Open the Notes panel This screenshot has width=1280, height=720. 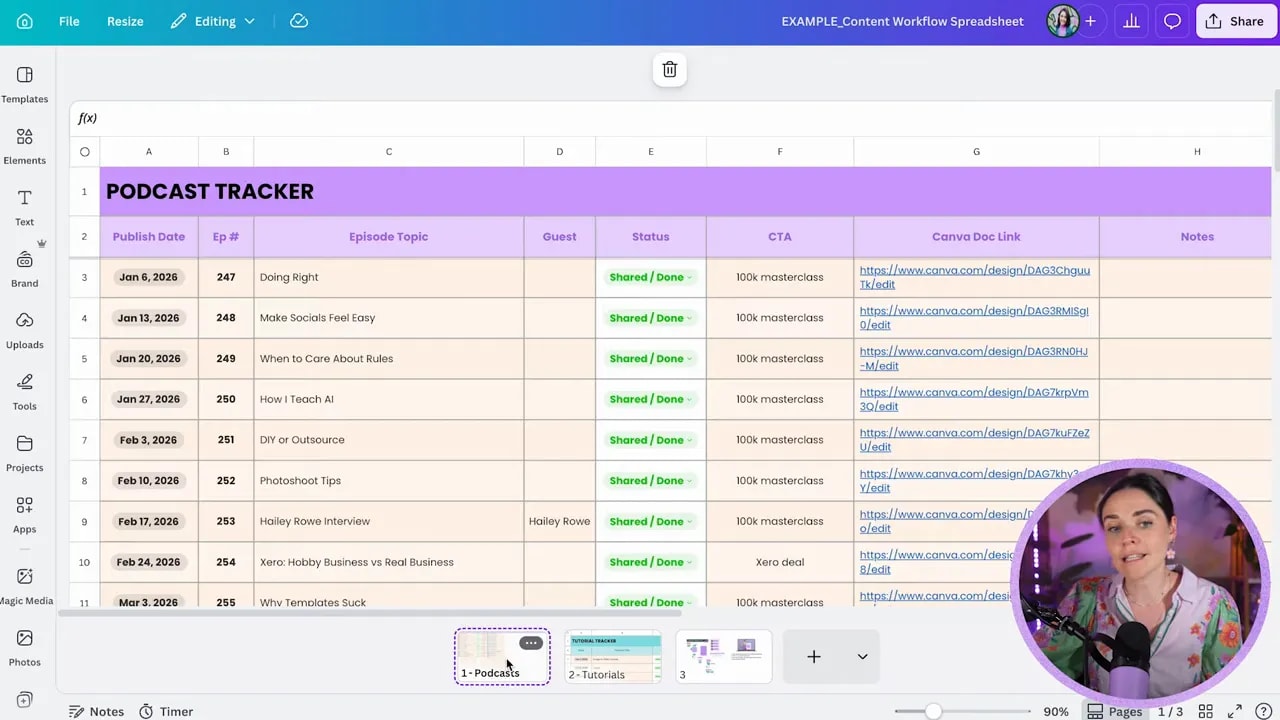coord(96,712)
